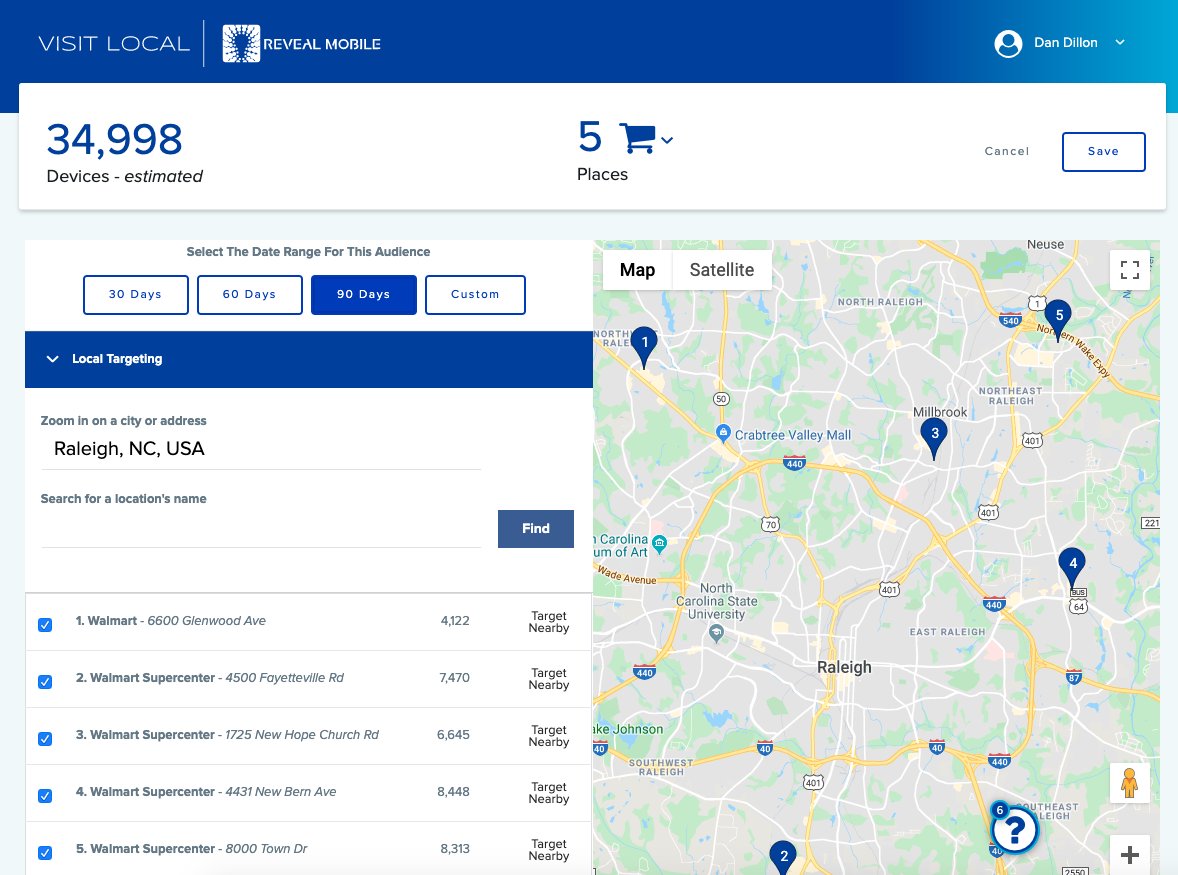Click the location name search field
1178x875 pixels.
click(260, 530)
